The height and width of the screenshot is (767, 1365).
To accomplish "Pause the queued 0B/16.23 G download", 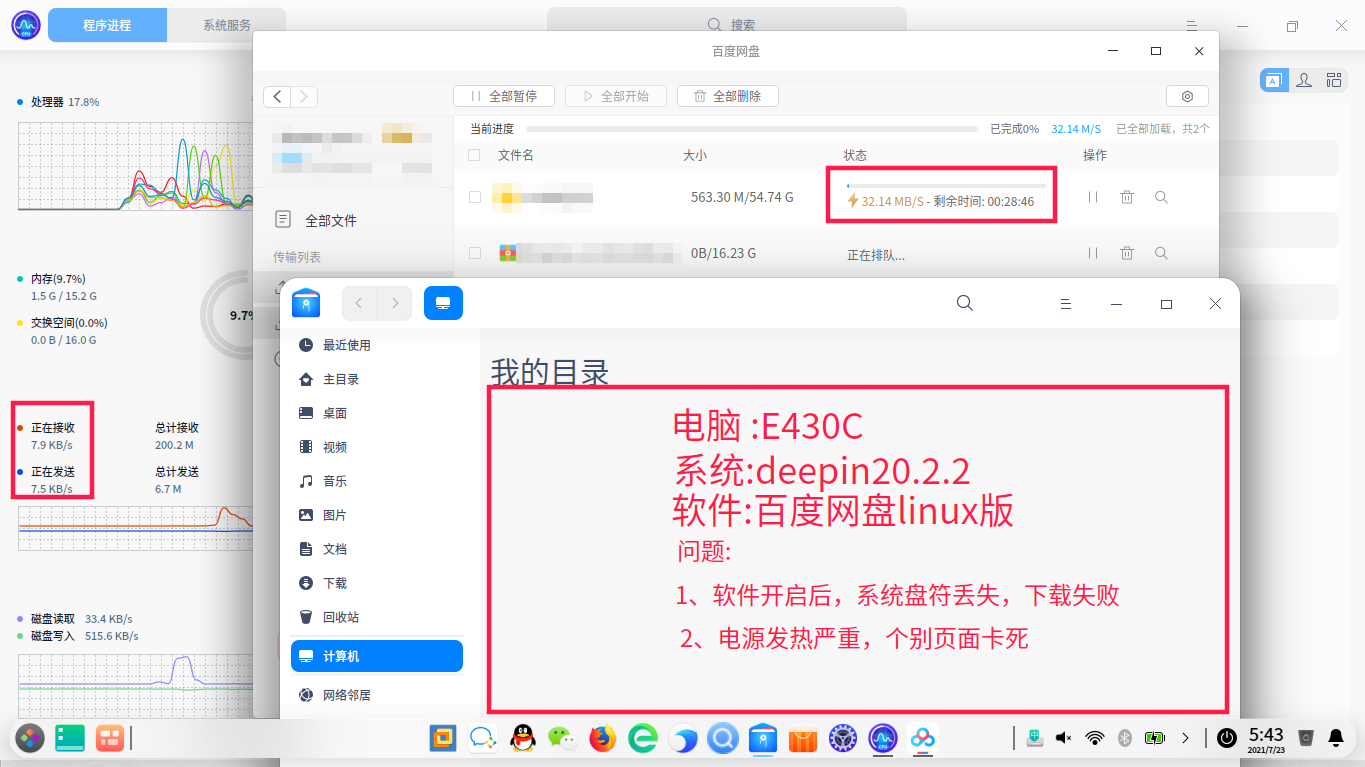I will tap(1093, 254).
